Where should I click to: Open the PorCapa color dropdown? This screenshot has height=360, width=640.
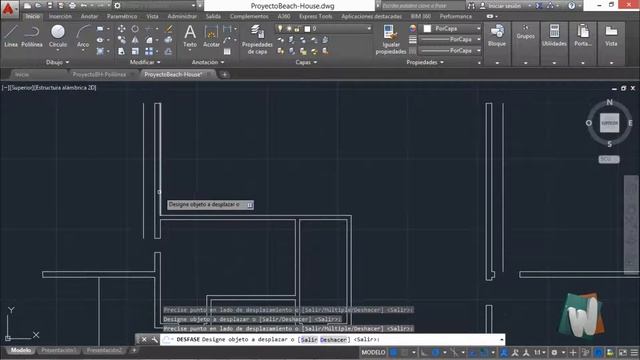(478, 29)
